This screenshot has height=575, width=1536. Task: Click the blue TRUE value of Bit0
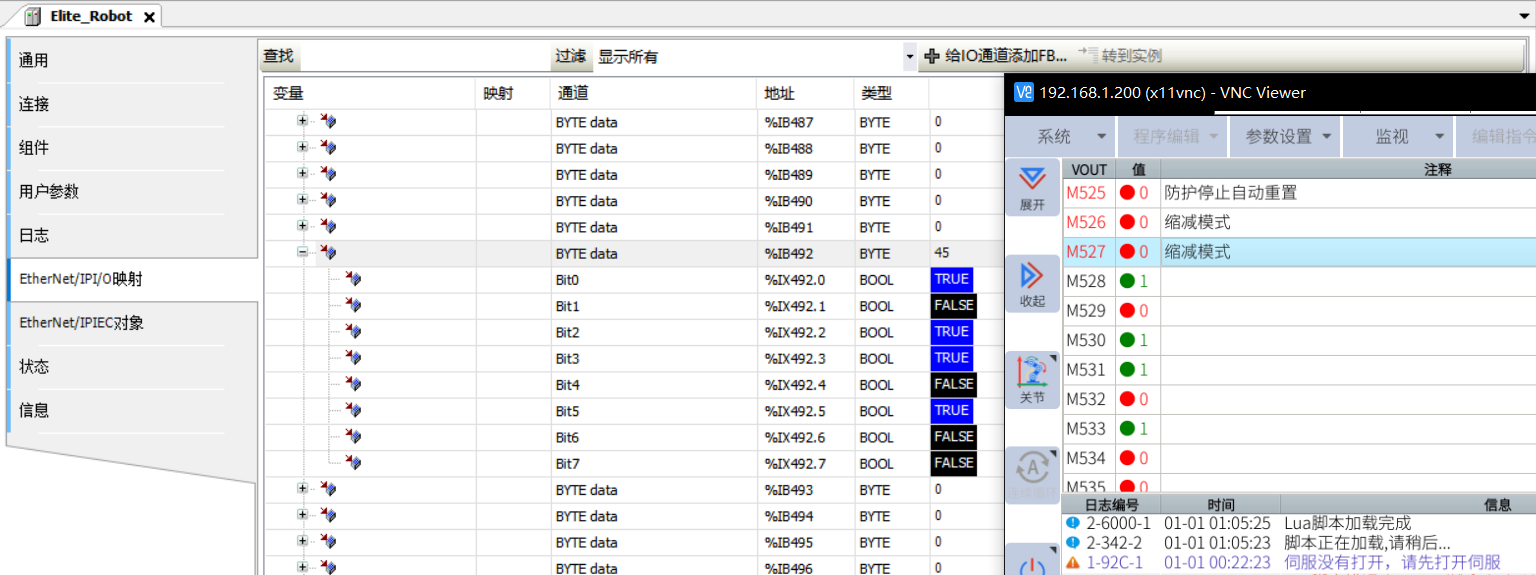click(951, 280)
